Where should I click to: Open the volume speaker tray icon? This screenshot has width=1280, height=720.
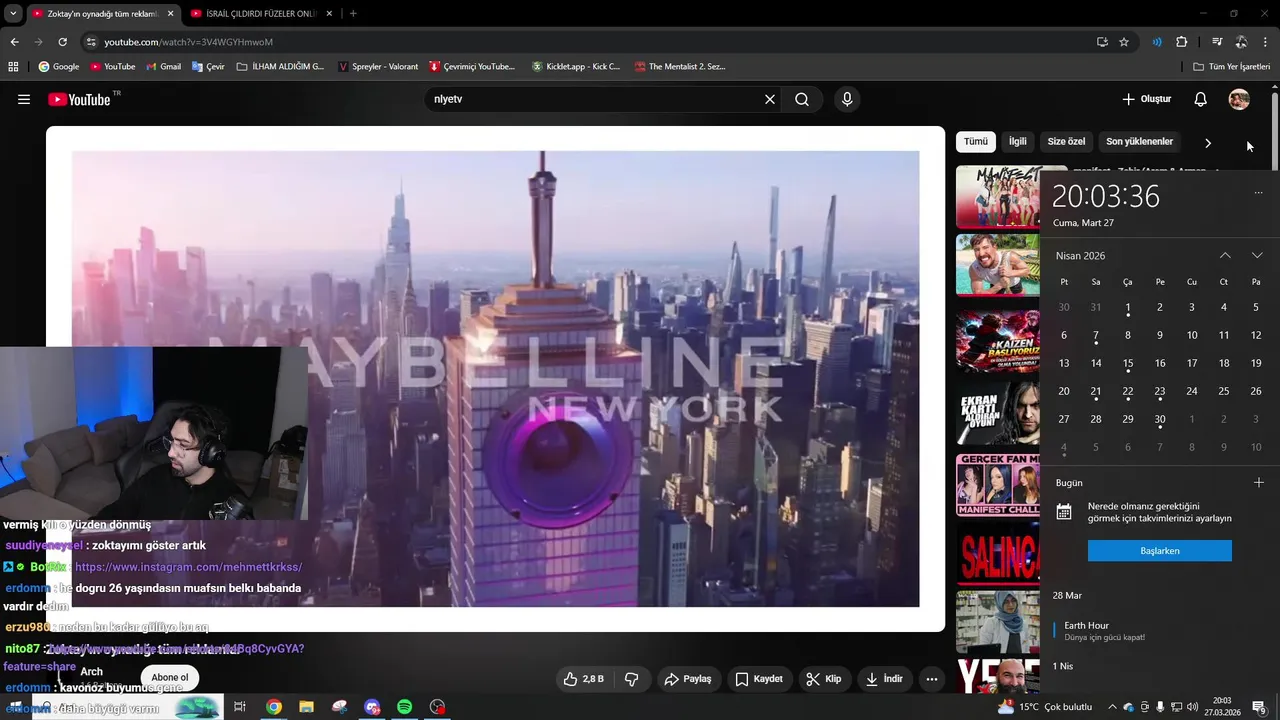pyautogui.click(x=1192, y=707)
